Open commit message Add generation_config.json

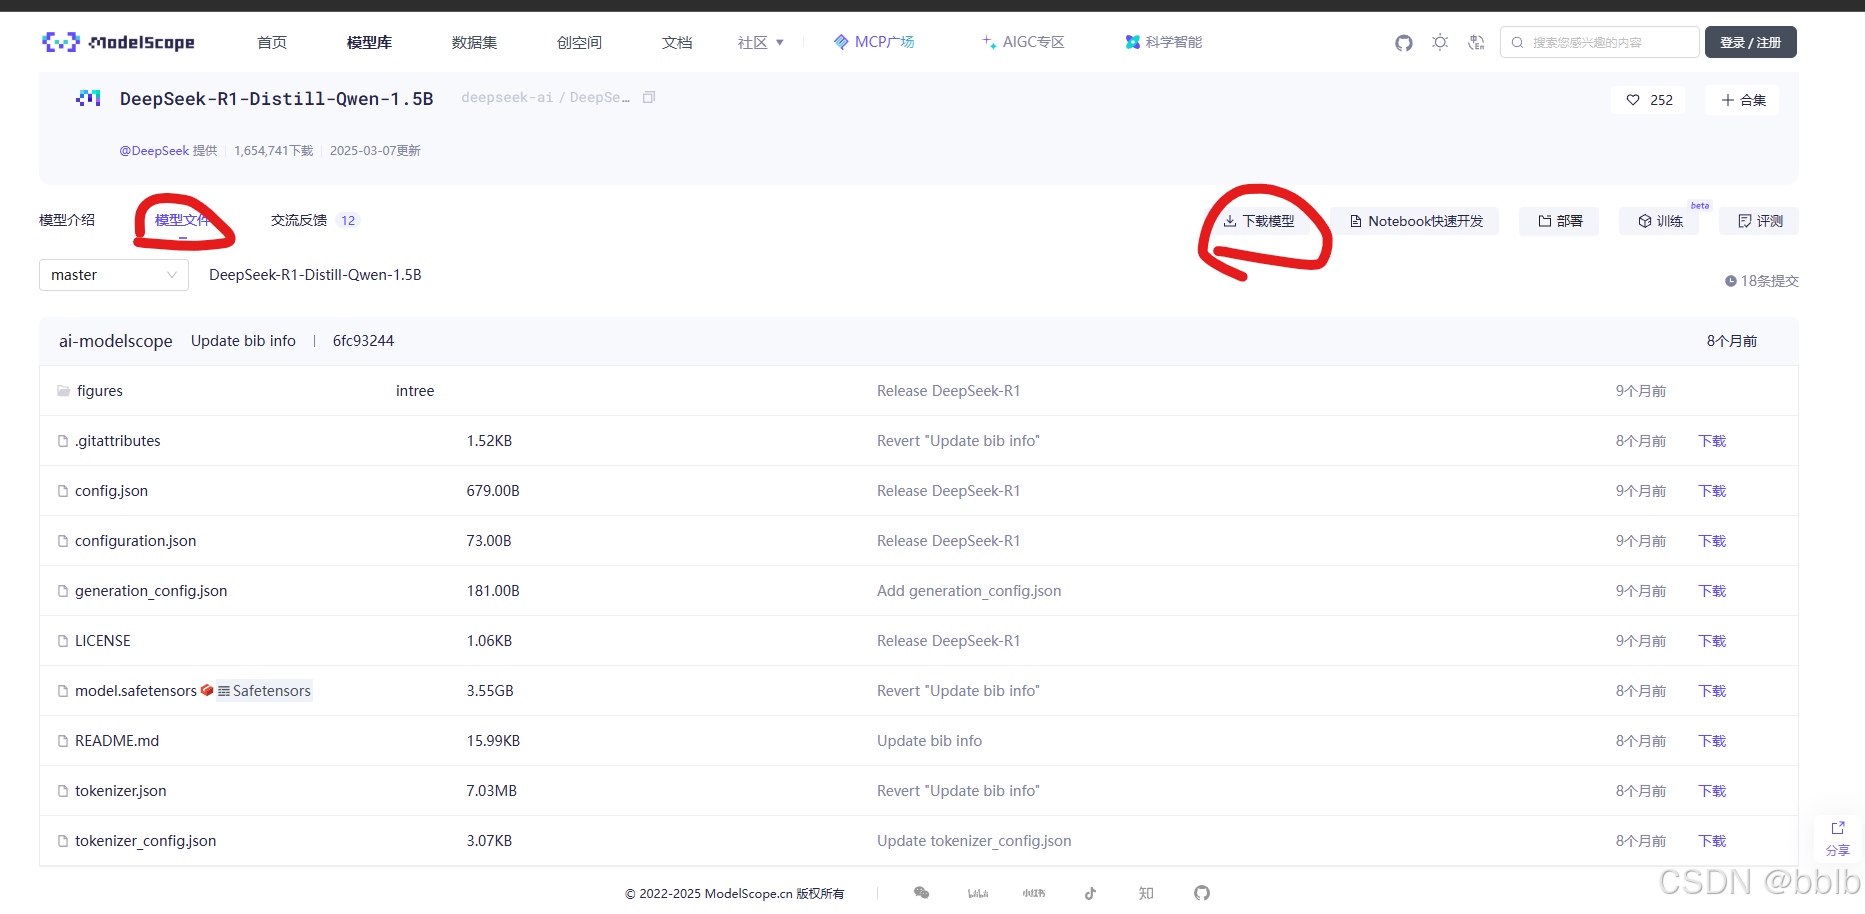click(969, 591)
